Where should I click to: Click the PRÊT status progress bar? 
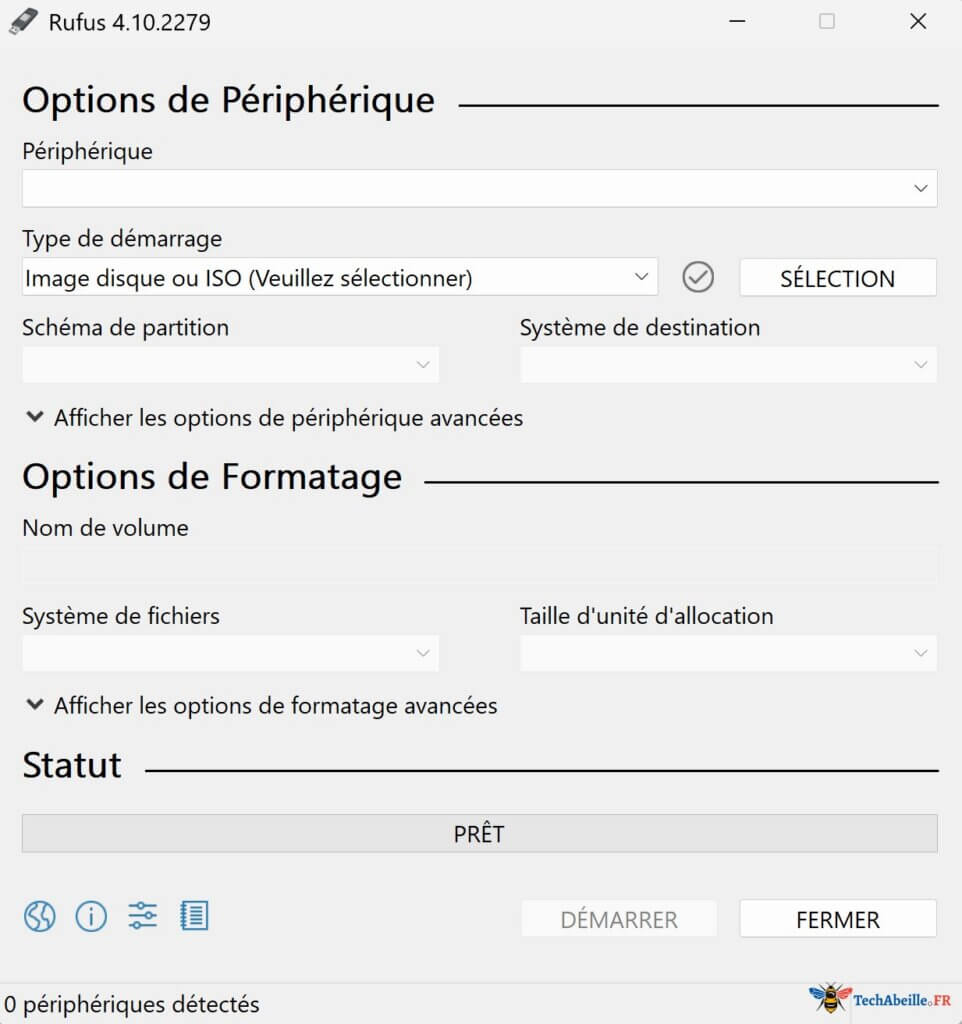point(480,833)
